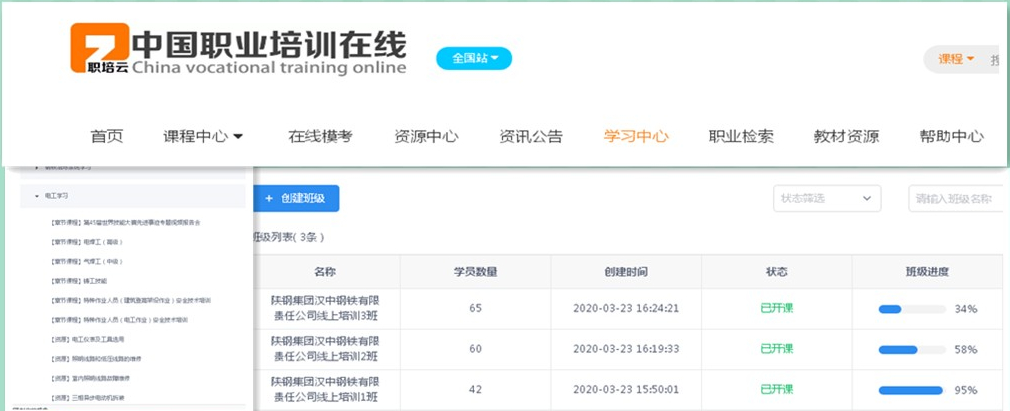Expand the 课程中心 navigation menu
The image size is (1010, 411).
pyautogui.click(x=204, y=137)
